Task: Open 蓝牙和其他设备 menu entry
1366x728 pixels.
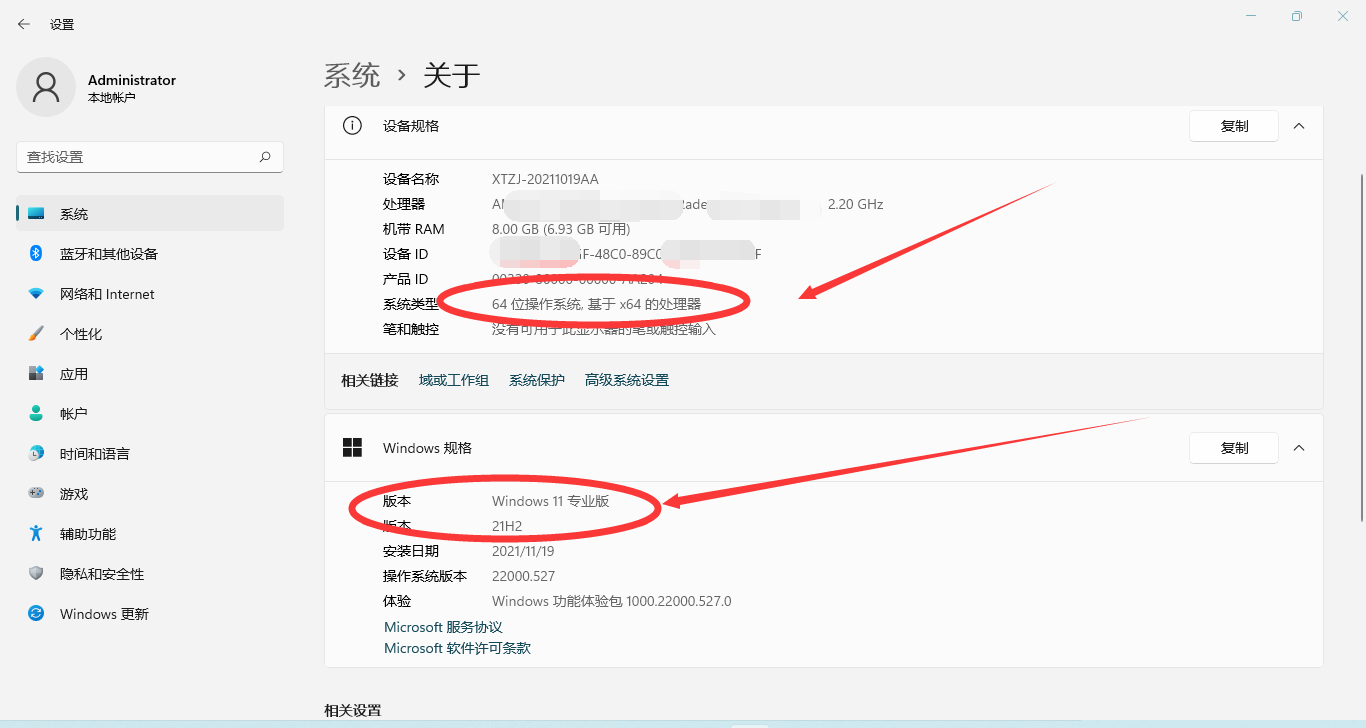Action: (150, 254)
